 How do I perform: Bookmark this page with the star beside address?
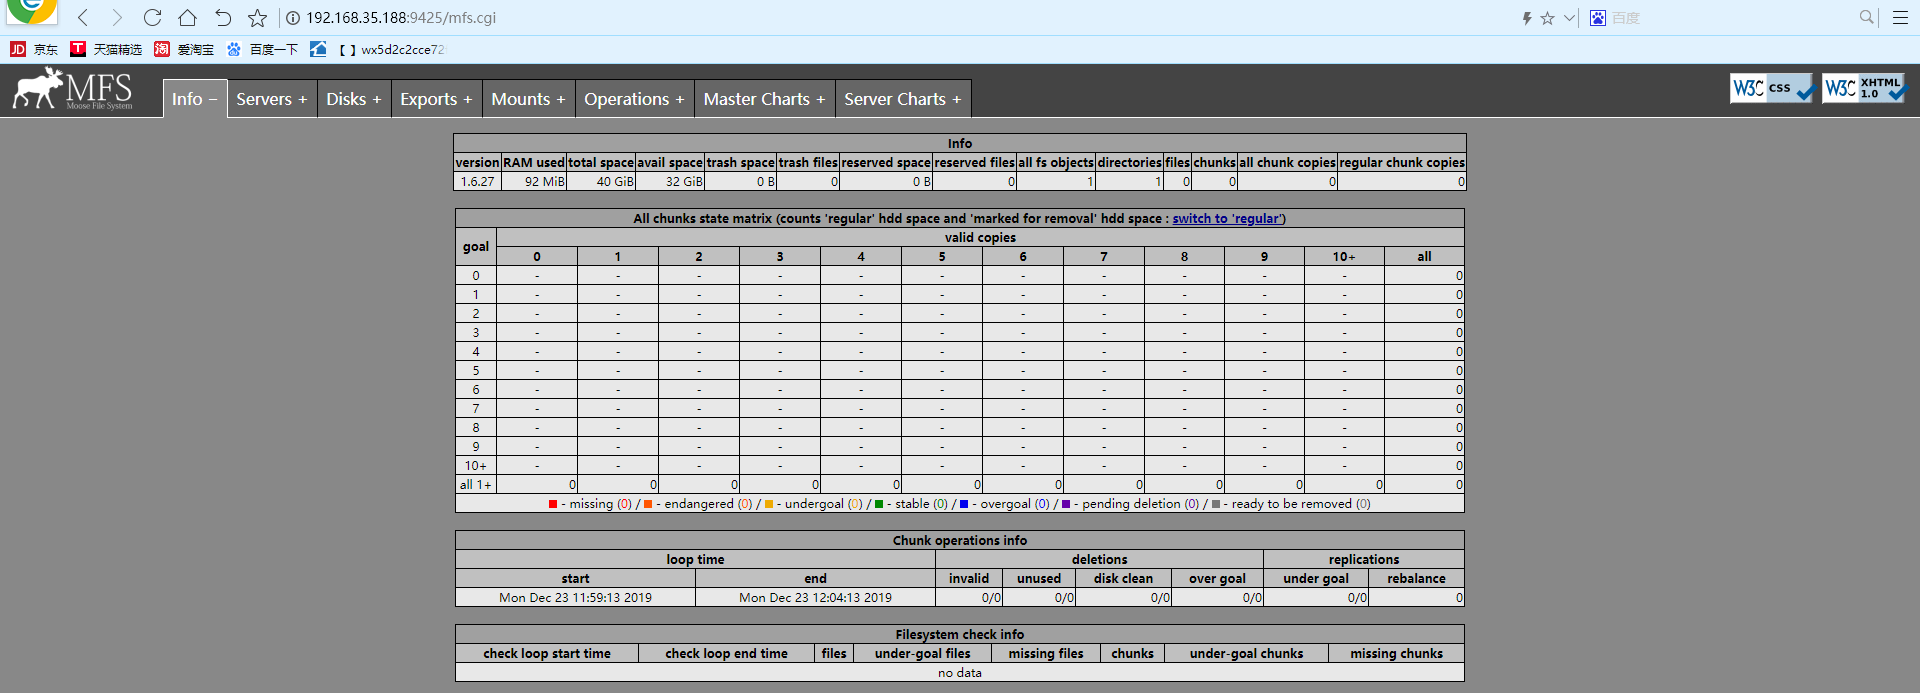[x=257, y=18]
